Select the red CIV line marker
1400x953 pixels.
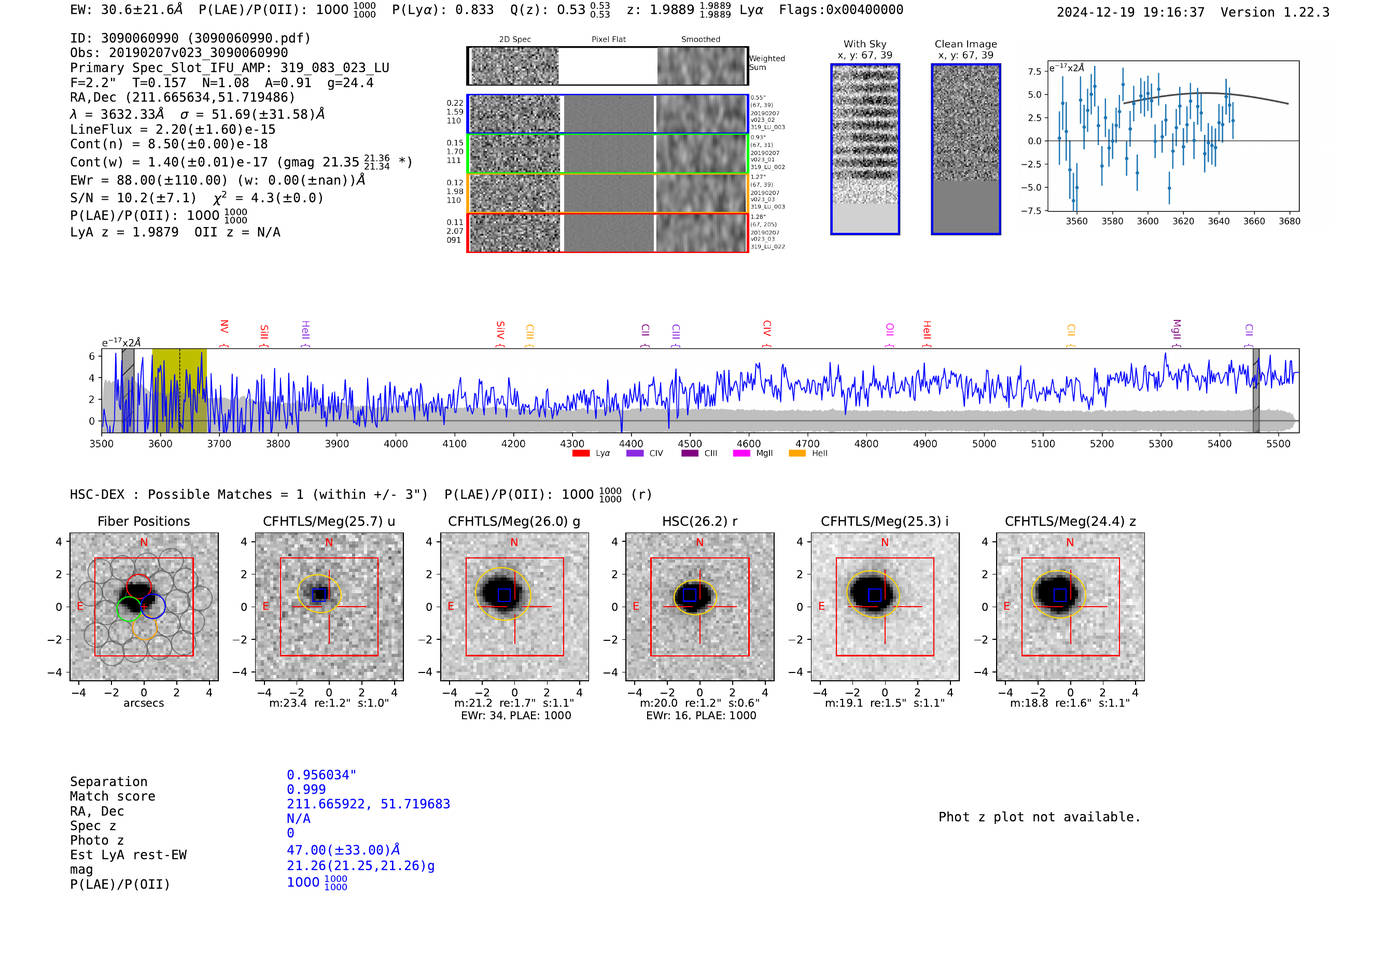tap(767, 334)
